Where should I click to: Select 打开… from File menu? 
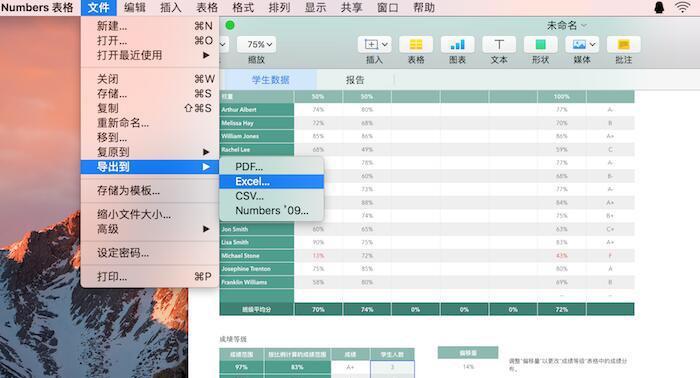(150, 41)
